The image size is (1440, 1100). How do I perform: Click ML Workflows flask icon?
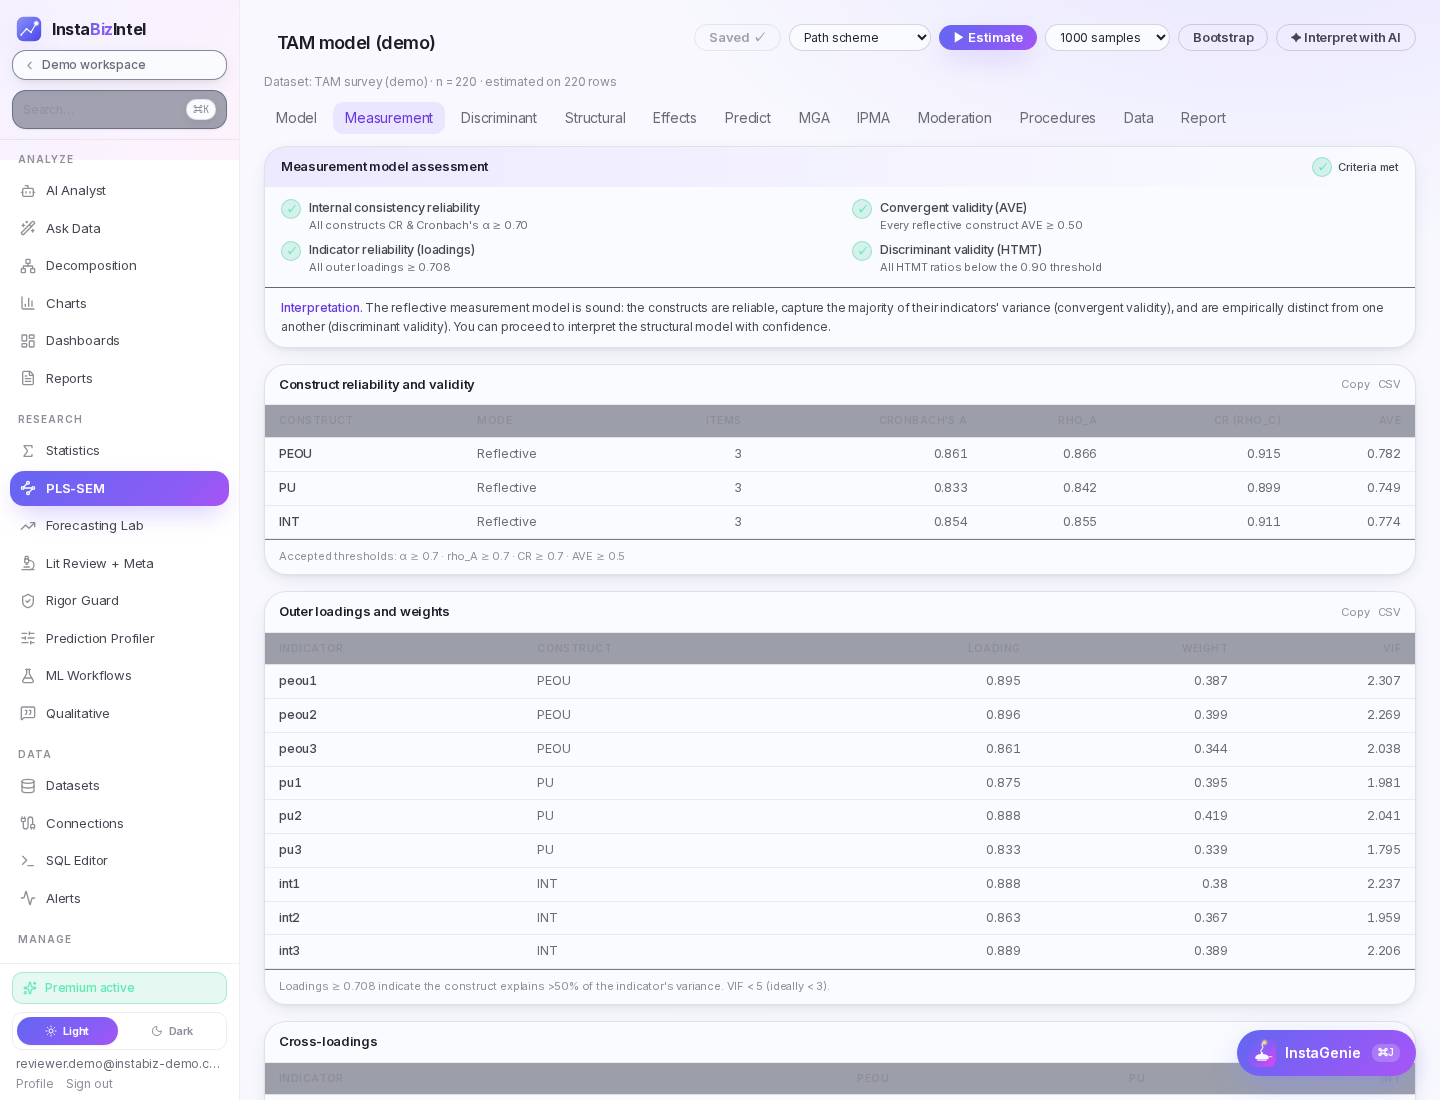click(x=28, y=676)
